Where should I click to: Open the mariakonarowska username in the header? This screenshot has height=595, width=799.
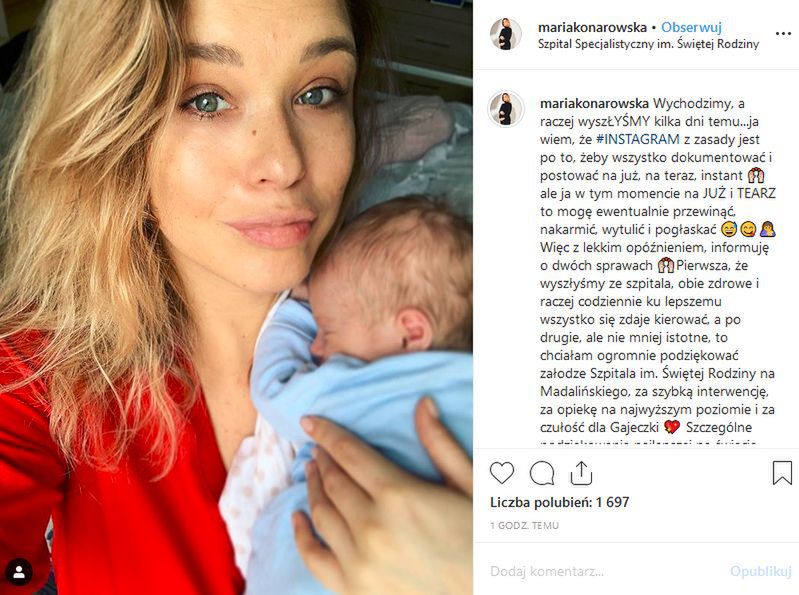[x=593, y=28]
